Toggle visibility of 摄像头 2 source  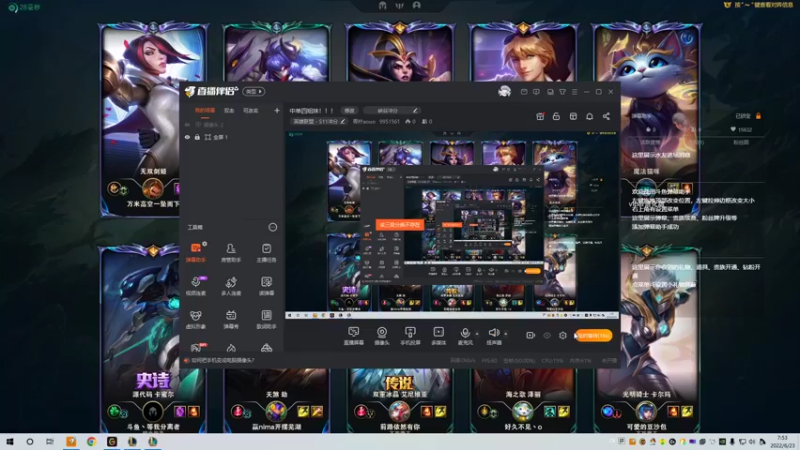pyautogui.click(x=187, y=124)
